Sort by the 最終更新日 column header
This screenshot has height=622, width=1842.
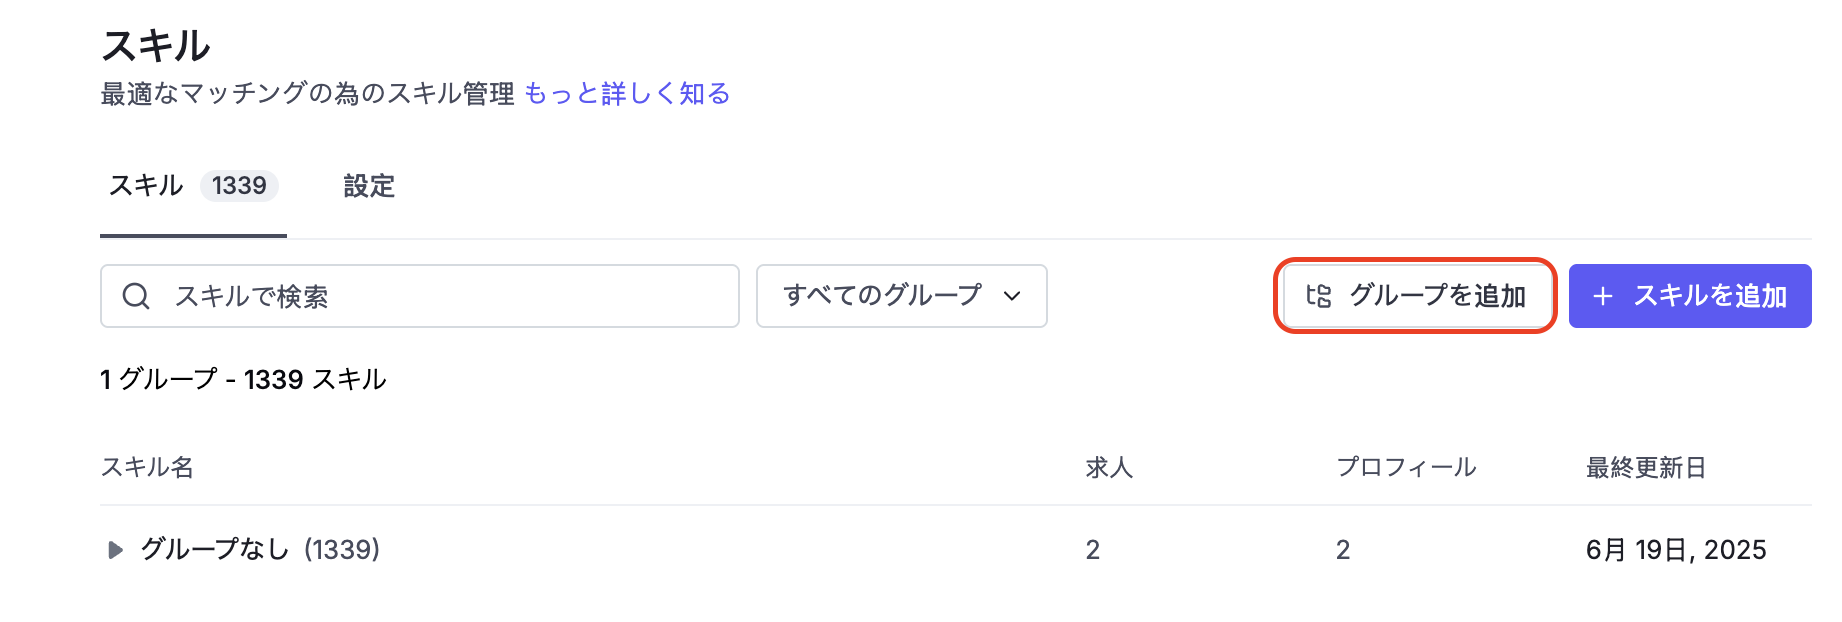click(x=1646, y=467)
